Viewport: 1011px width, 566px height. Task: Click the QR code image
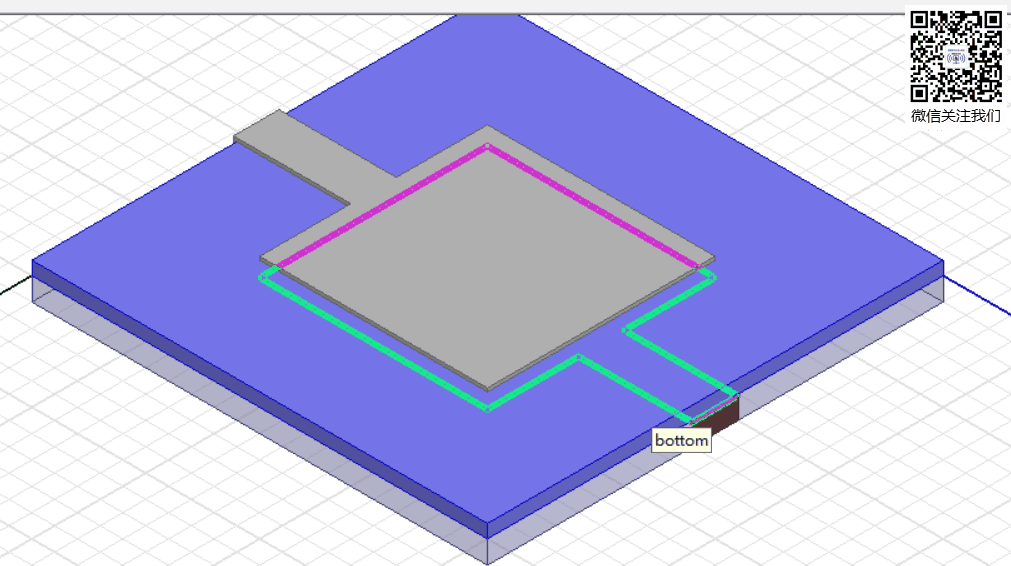point(956,56)
